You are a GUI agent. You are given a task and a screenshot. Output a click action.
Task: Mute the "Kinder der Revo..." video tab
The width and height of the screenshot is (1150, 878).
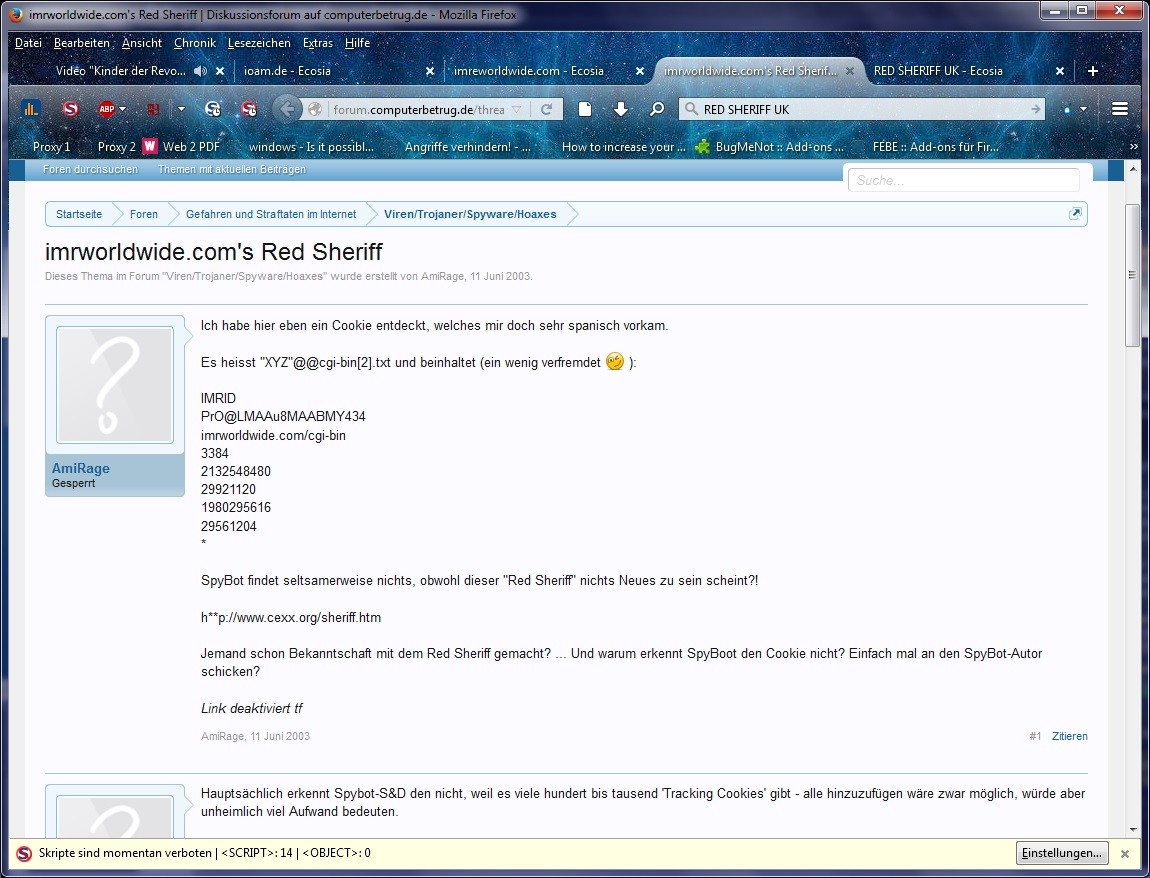tap(200, 71)
